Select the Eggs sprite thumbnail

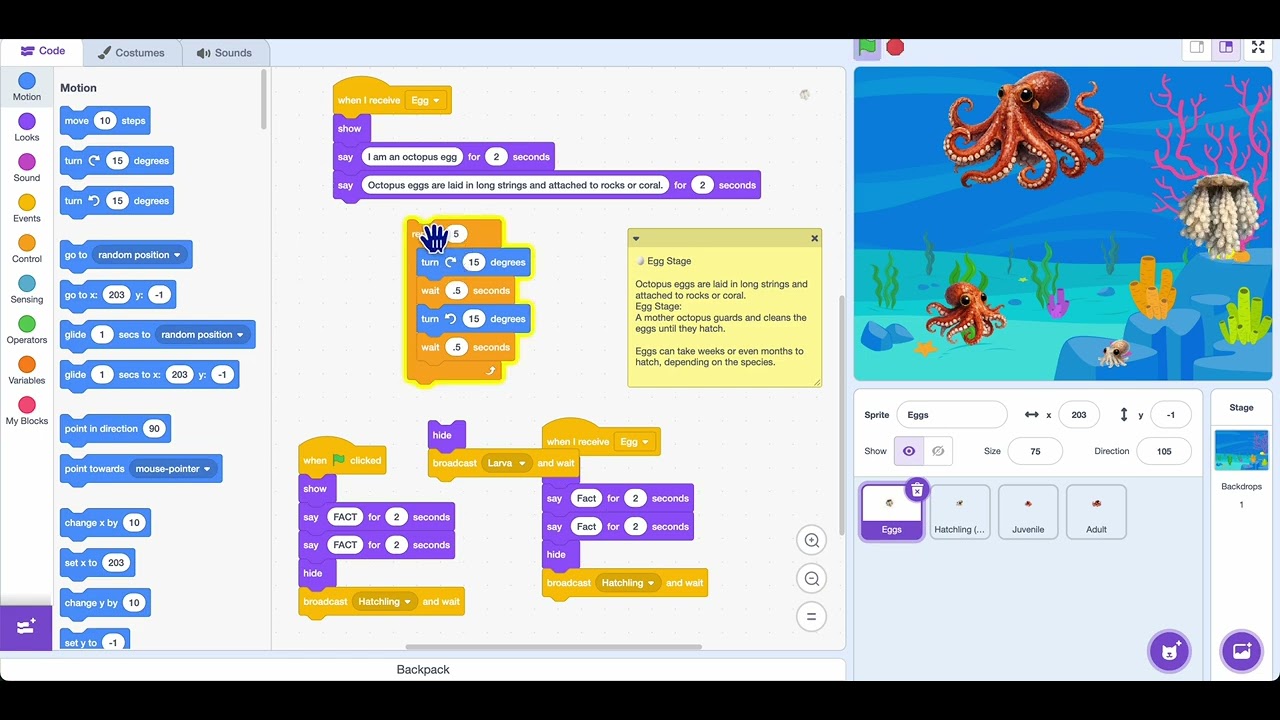891,512
